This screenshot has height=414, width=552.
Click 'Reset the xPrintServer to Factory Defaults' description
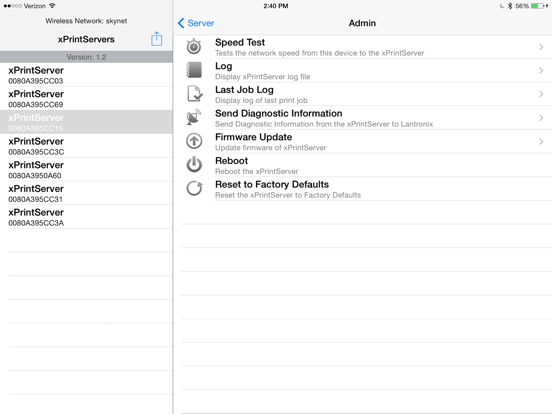(x=288, y=195)
